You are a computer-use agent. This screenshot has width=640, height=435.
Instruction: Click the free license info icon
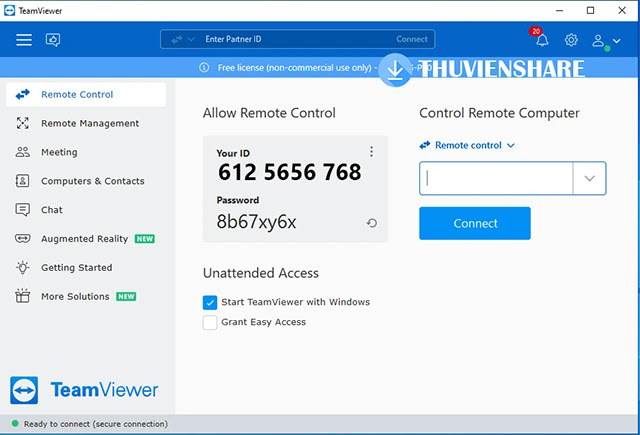point(204,67)
